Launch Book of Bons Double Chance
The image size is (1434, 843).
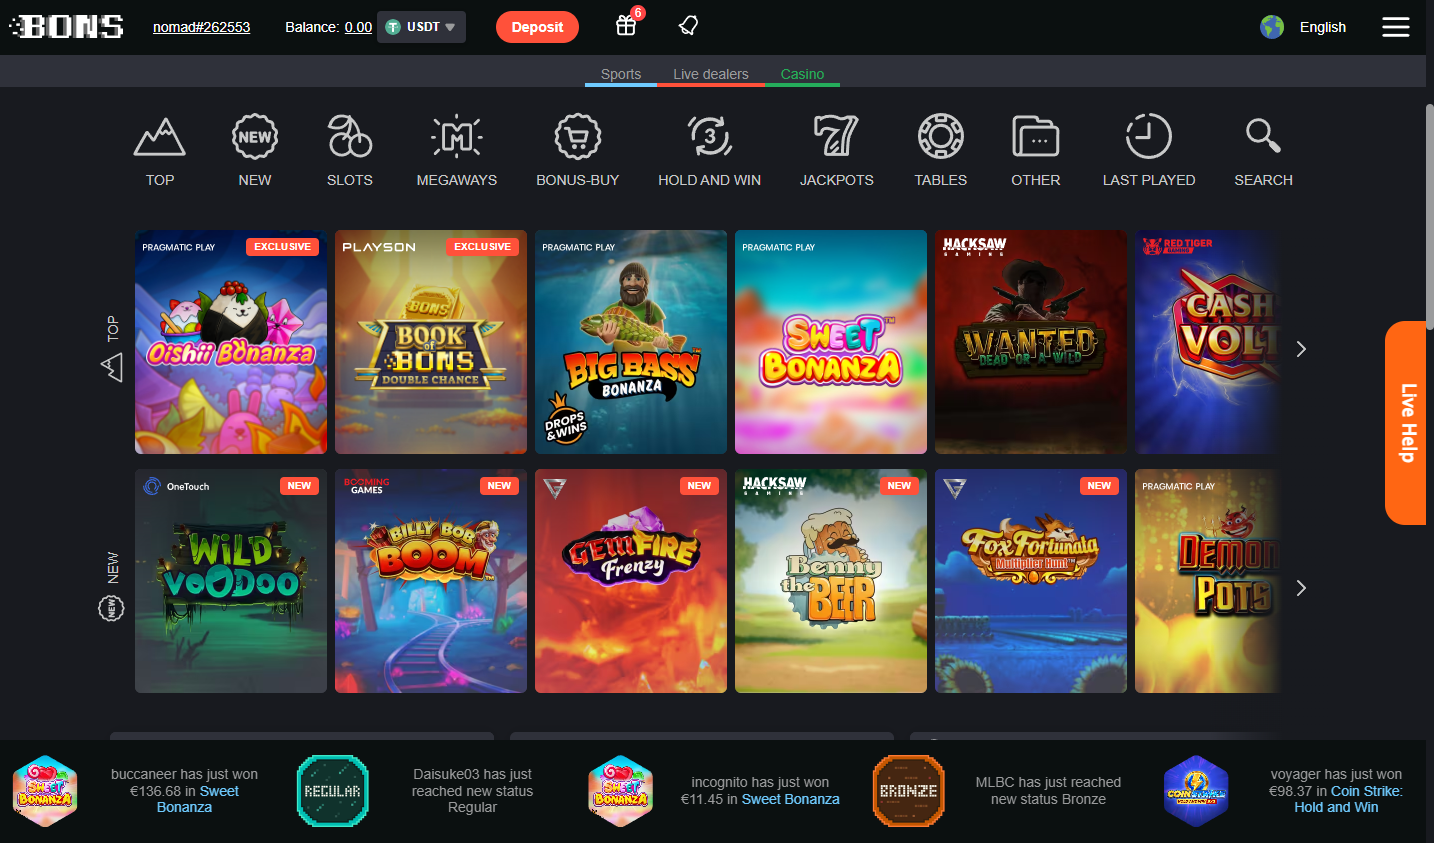pos(431,342)
